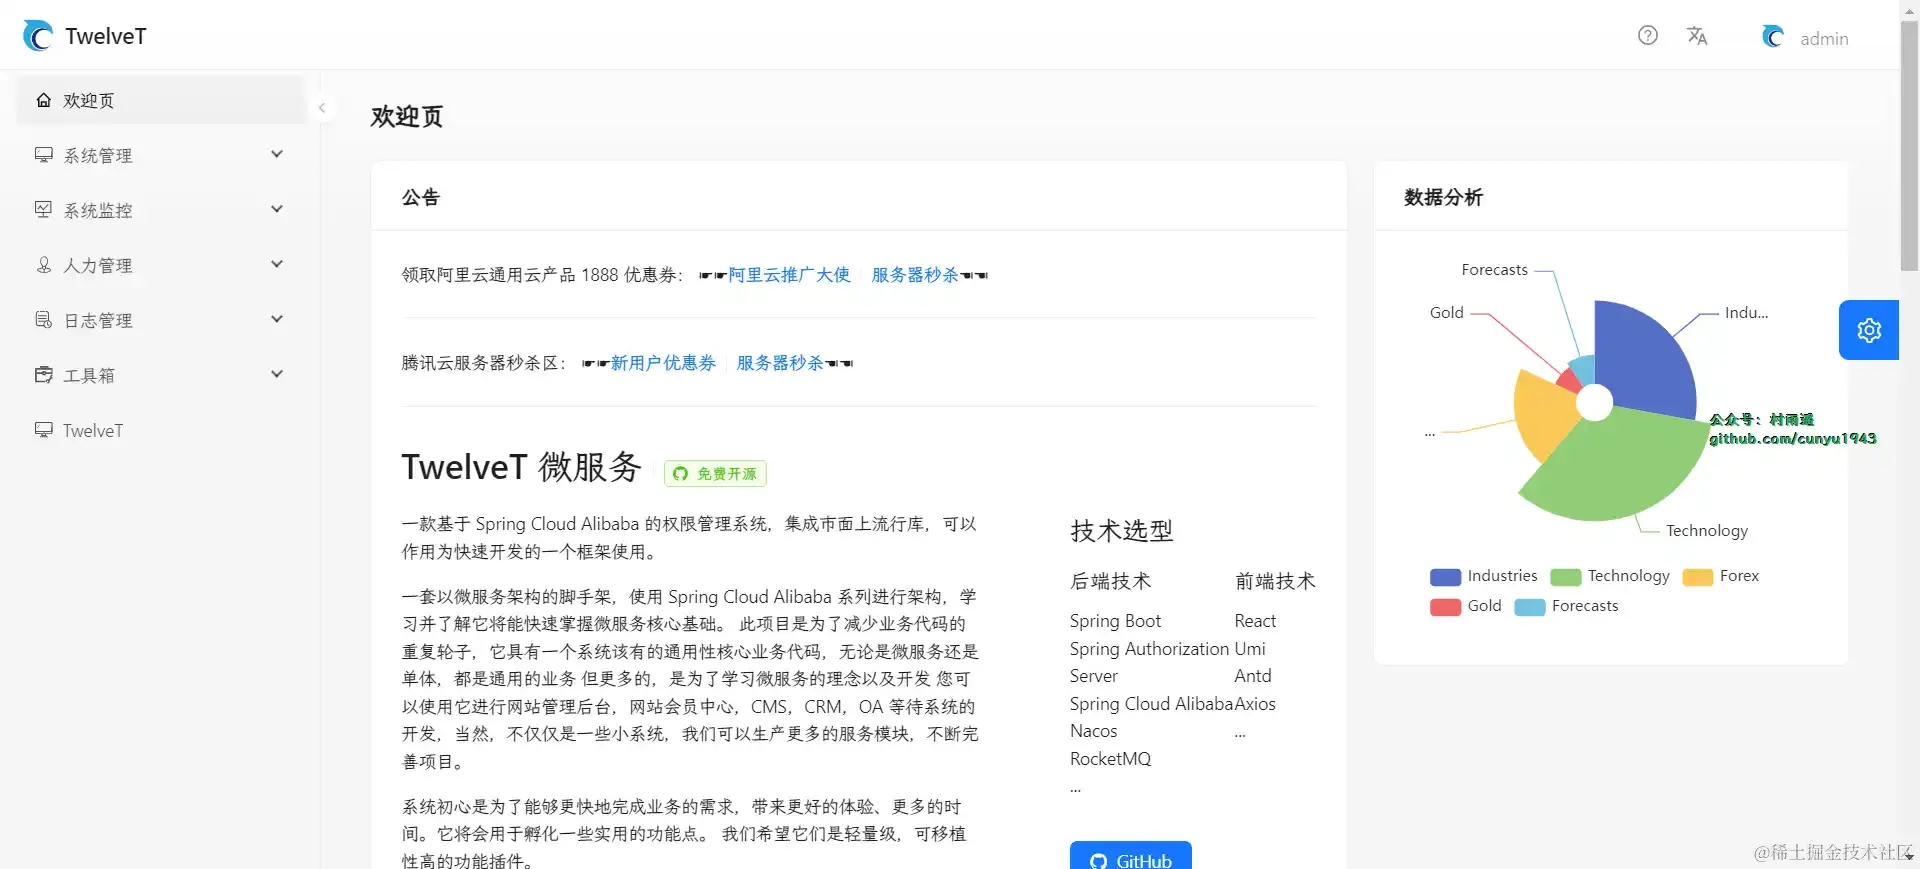The height and width of the screenshot is (869, 1920).
Task: Click the Spring Boot text entry
Action: 1115,621
